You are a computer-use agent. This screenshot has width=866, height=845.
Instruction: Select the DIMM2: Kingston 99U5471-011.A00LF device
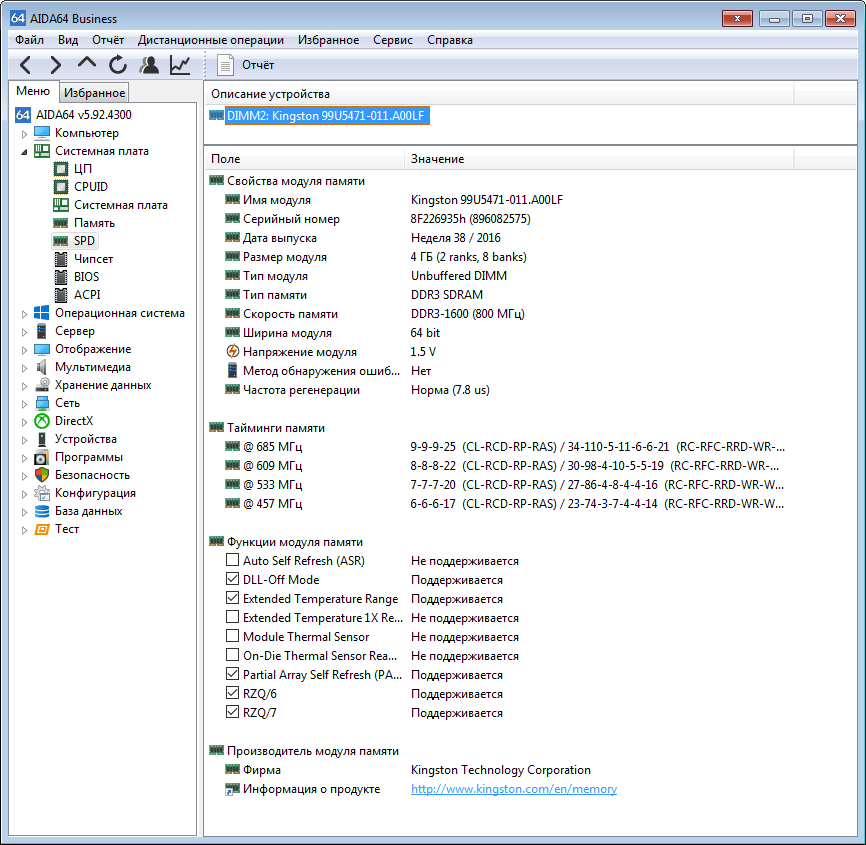tap(327, 115)
